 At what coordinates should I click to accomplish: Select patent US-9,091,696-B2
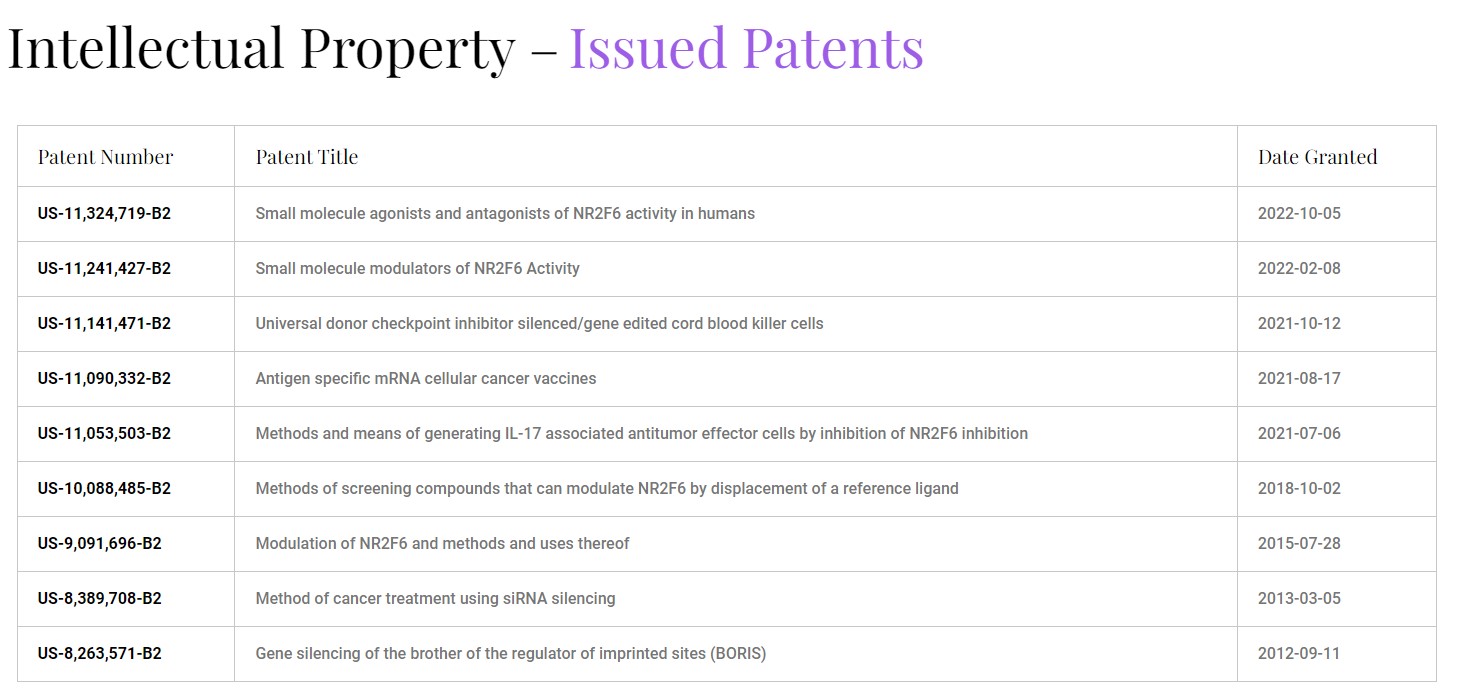[100, 543]
